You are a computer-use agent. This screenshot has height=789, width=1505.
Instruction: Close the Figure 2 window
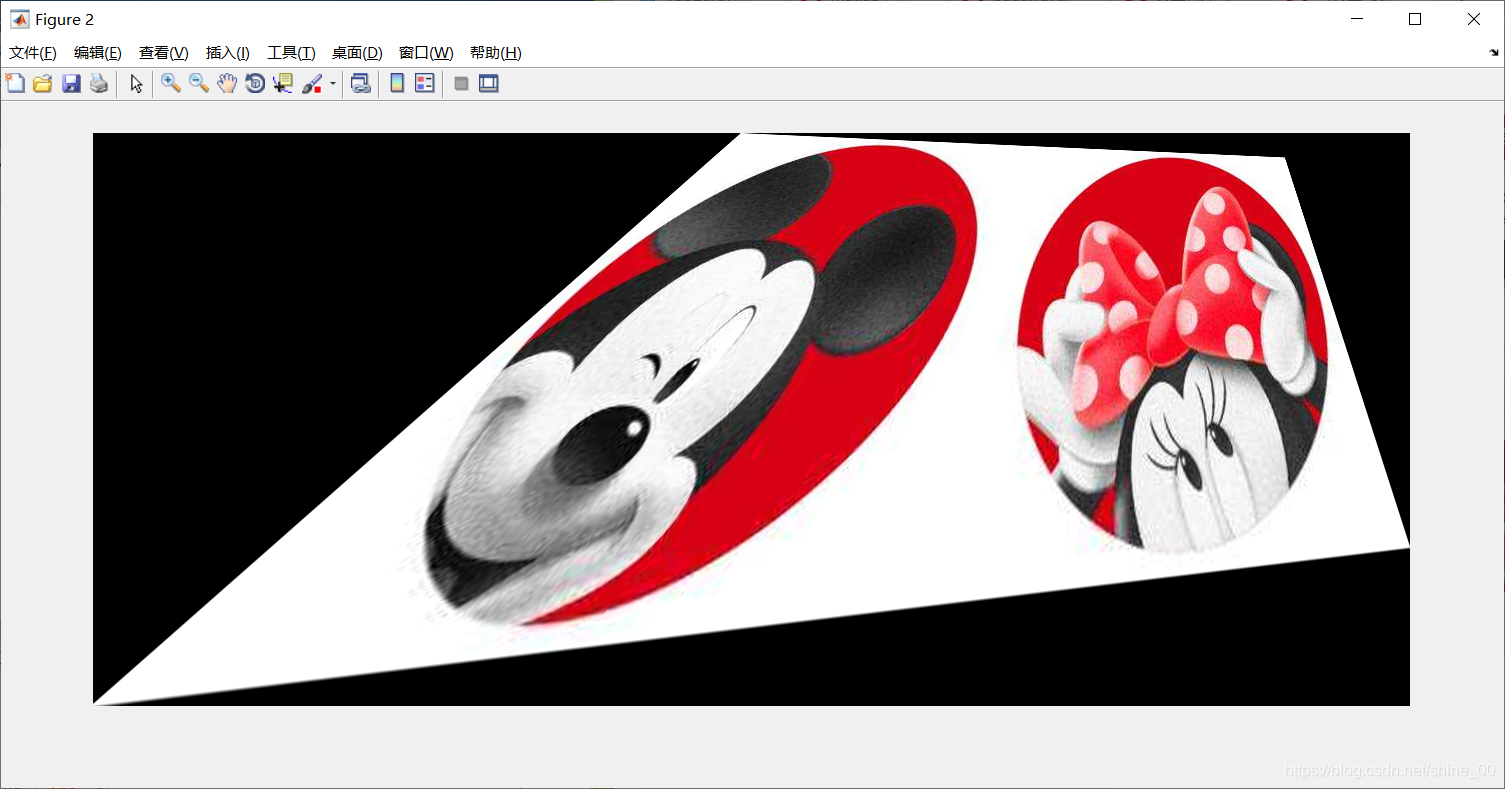click(x=1474, y=19)
